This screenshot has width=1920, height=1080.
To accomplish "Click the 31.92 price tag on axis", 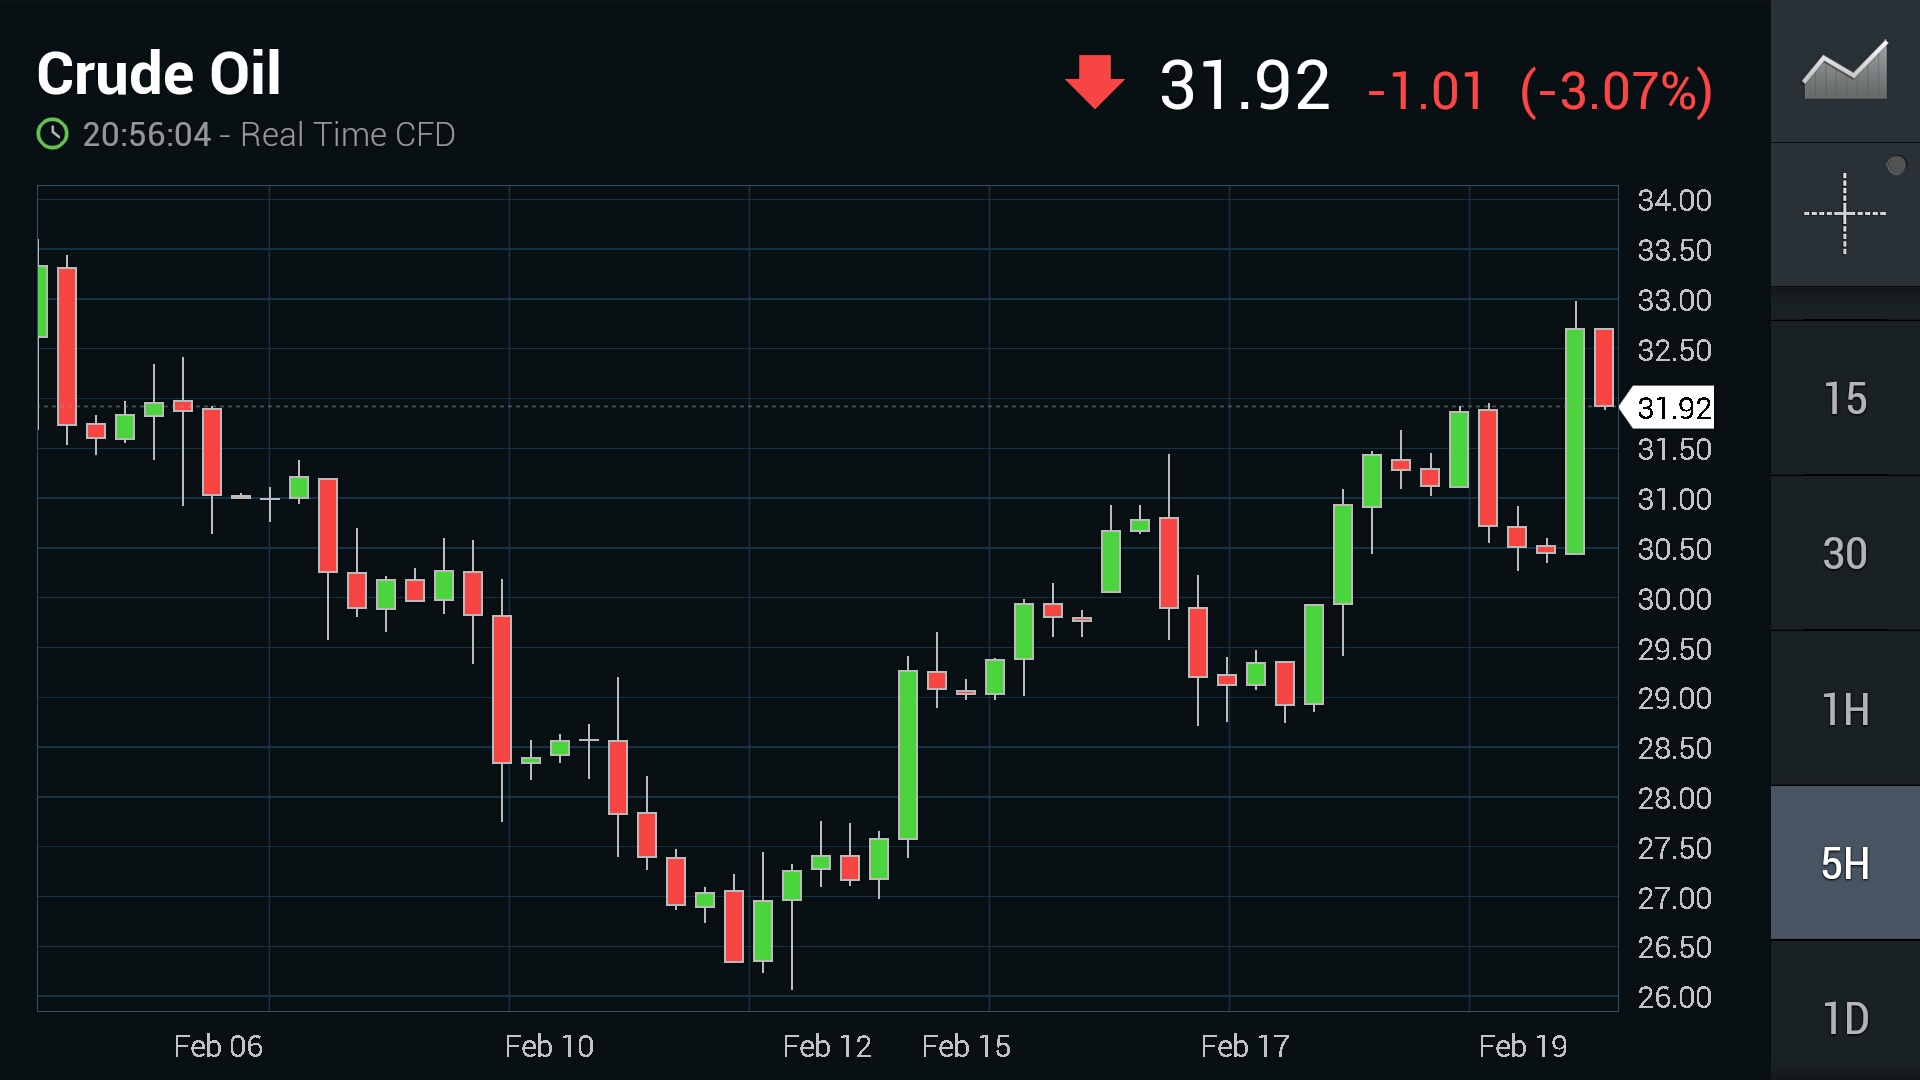I will (1672, 408).
